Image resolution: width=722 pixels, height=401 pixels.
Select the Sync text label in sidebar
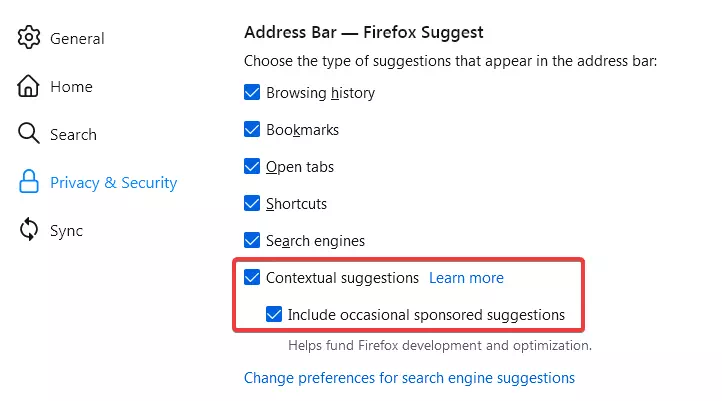pyautogui.click(x=67, y=231)
